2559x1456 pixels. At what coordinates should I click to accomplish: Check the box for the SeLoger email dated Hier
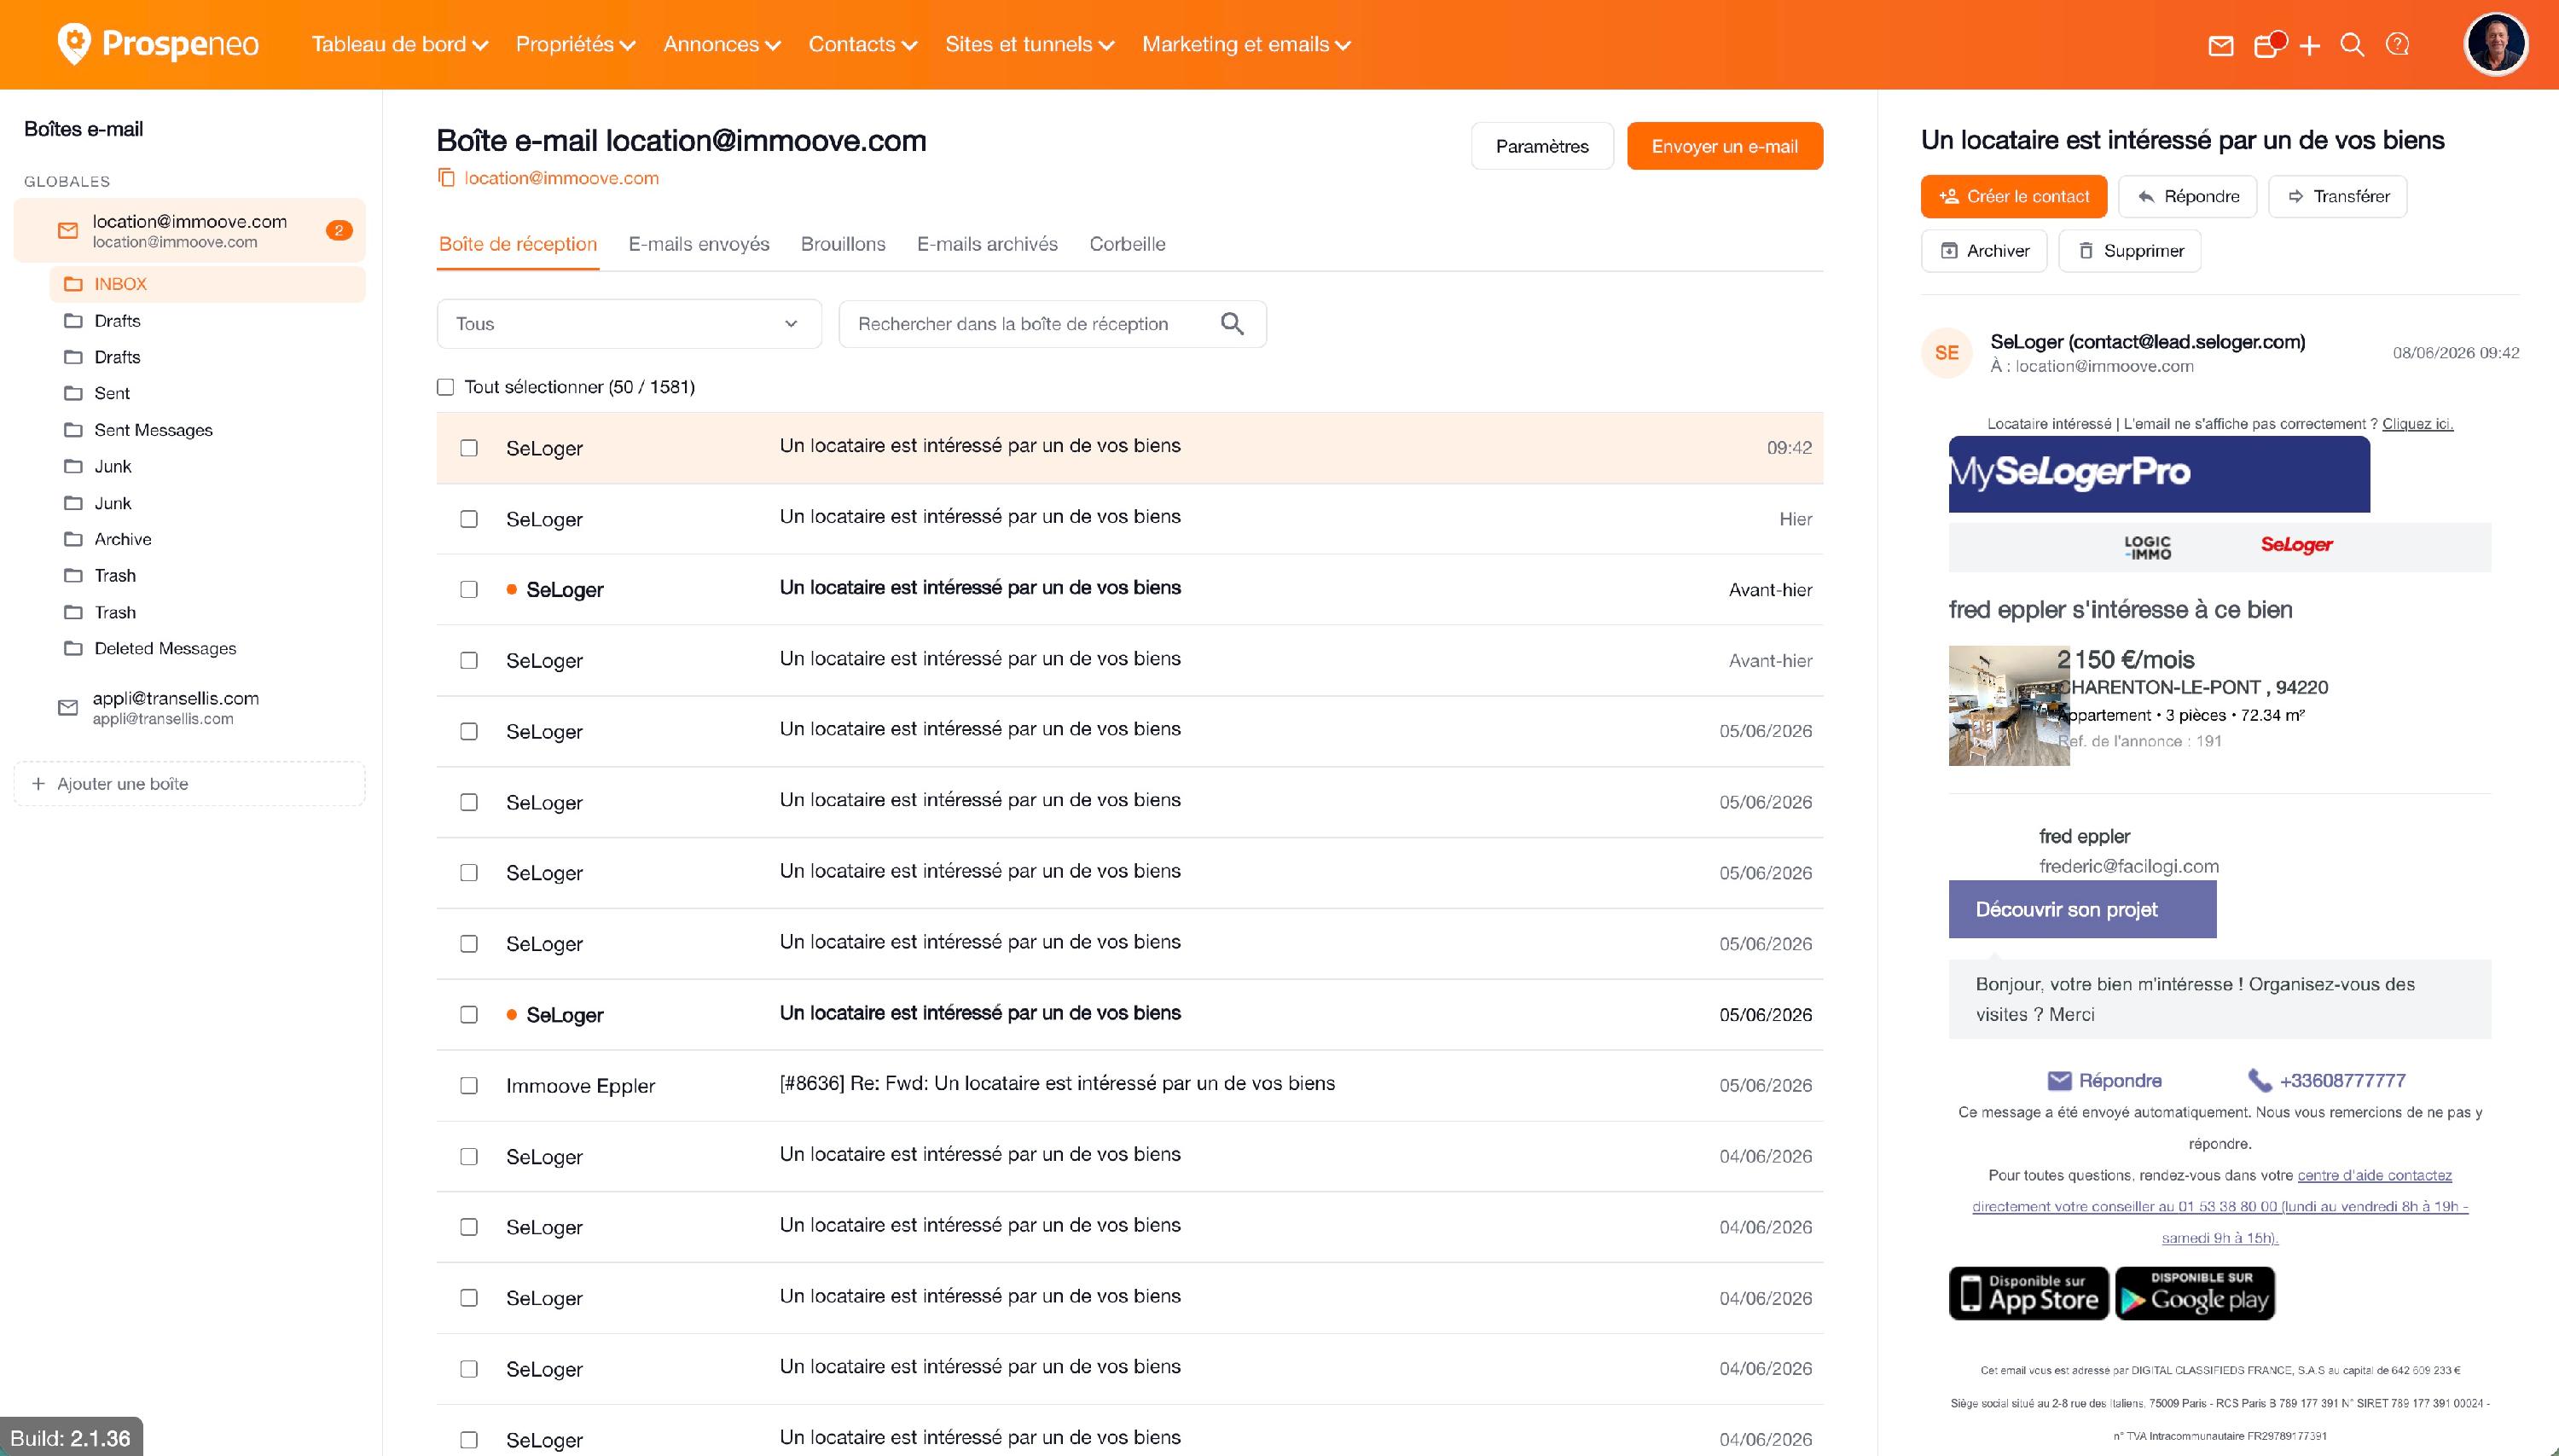click(x=469, y=519)
